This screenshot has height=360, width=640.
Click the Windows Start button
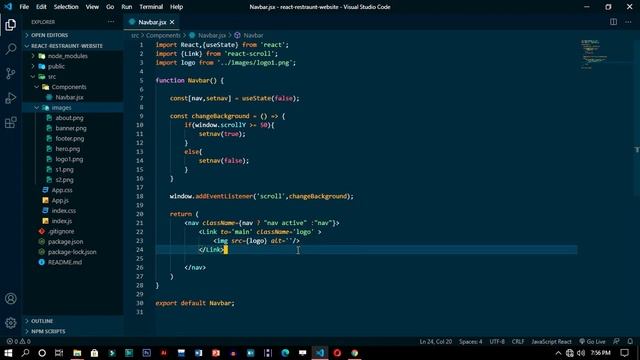(x=8, y=353)
